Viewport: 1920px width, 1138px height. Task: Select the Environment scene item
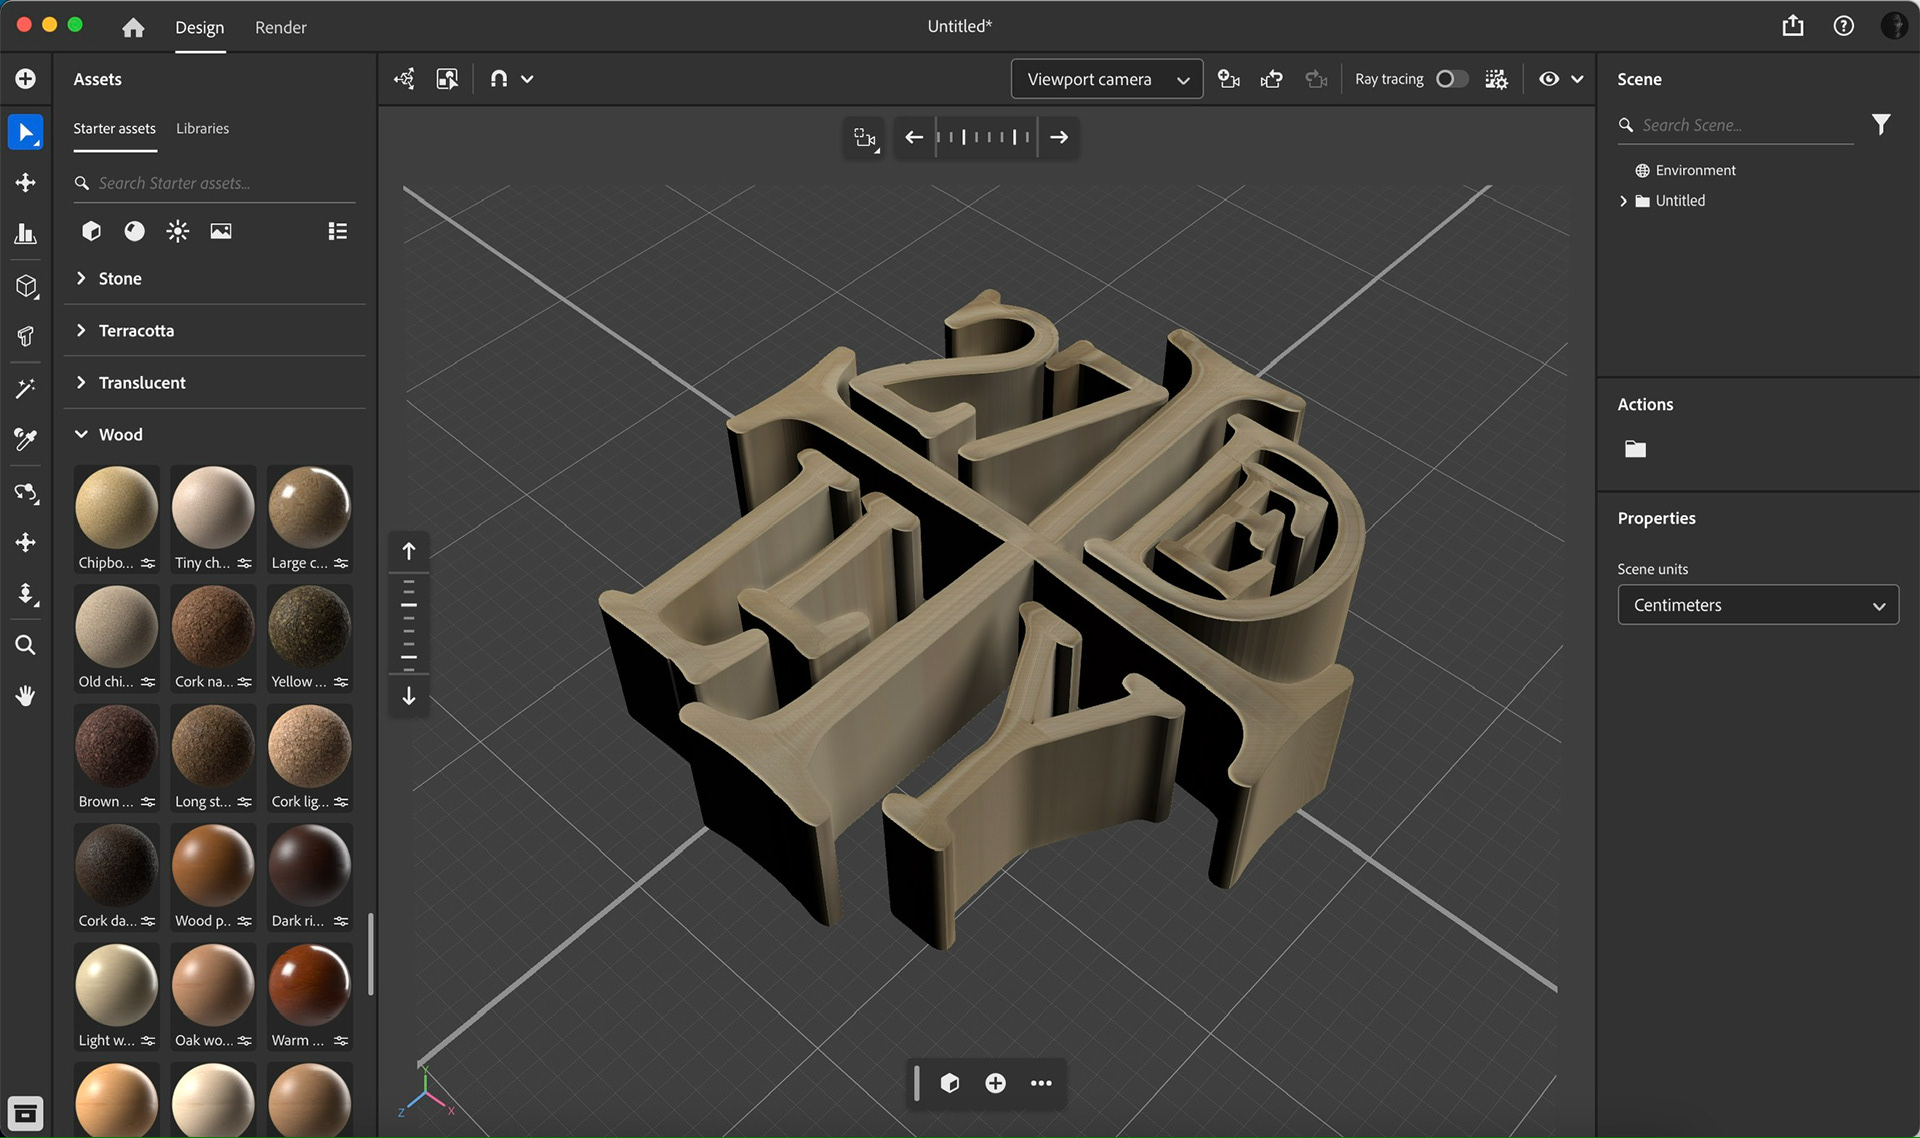(x=1694, y=170)
